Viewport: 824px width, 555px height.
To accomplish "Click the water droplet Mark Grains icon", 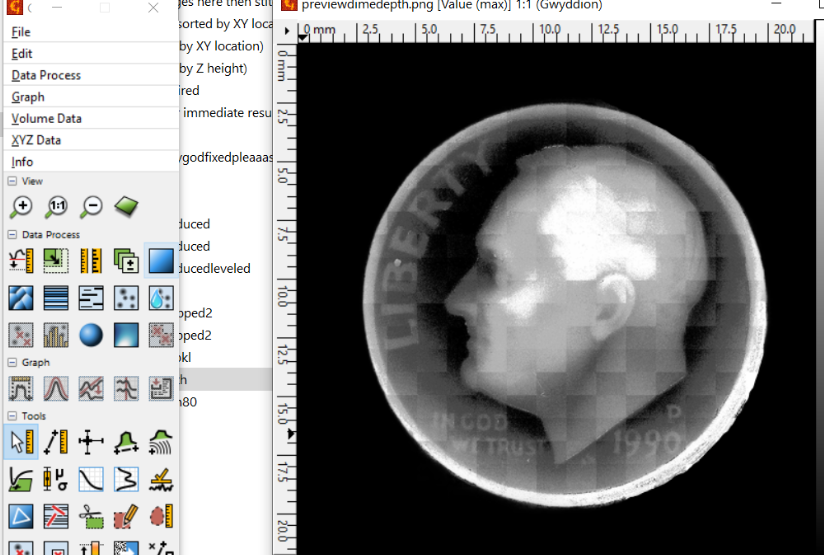I will [160, 297].
